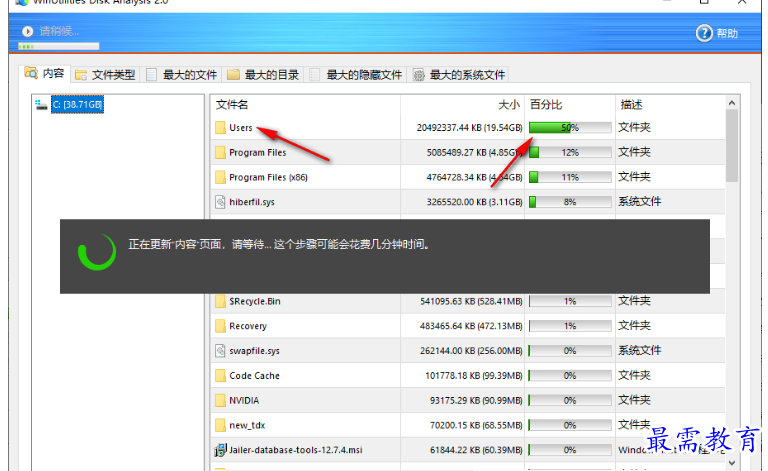Screen dimensions: 768x471
Task: Select the Program Files (x86) name
Action: coord(268,177)
